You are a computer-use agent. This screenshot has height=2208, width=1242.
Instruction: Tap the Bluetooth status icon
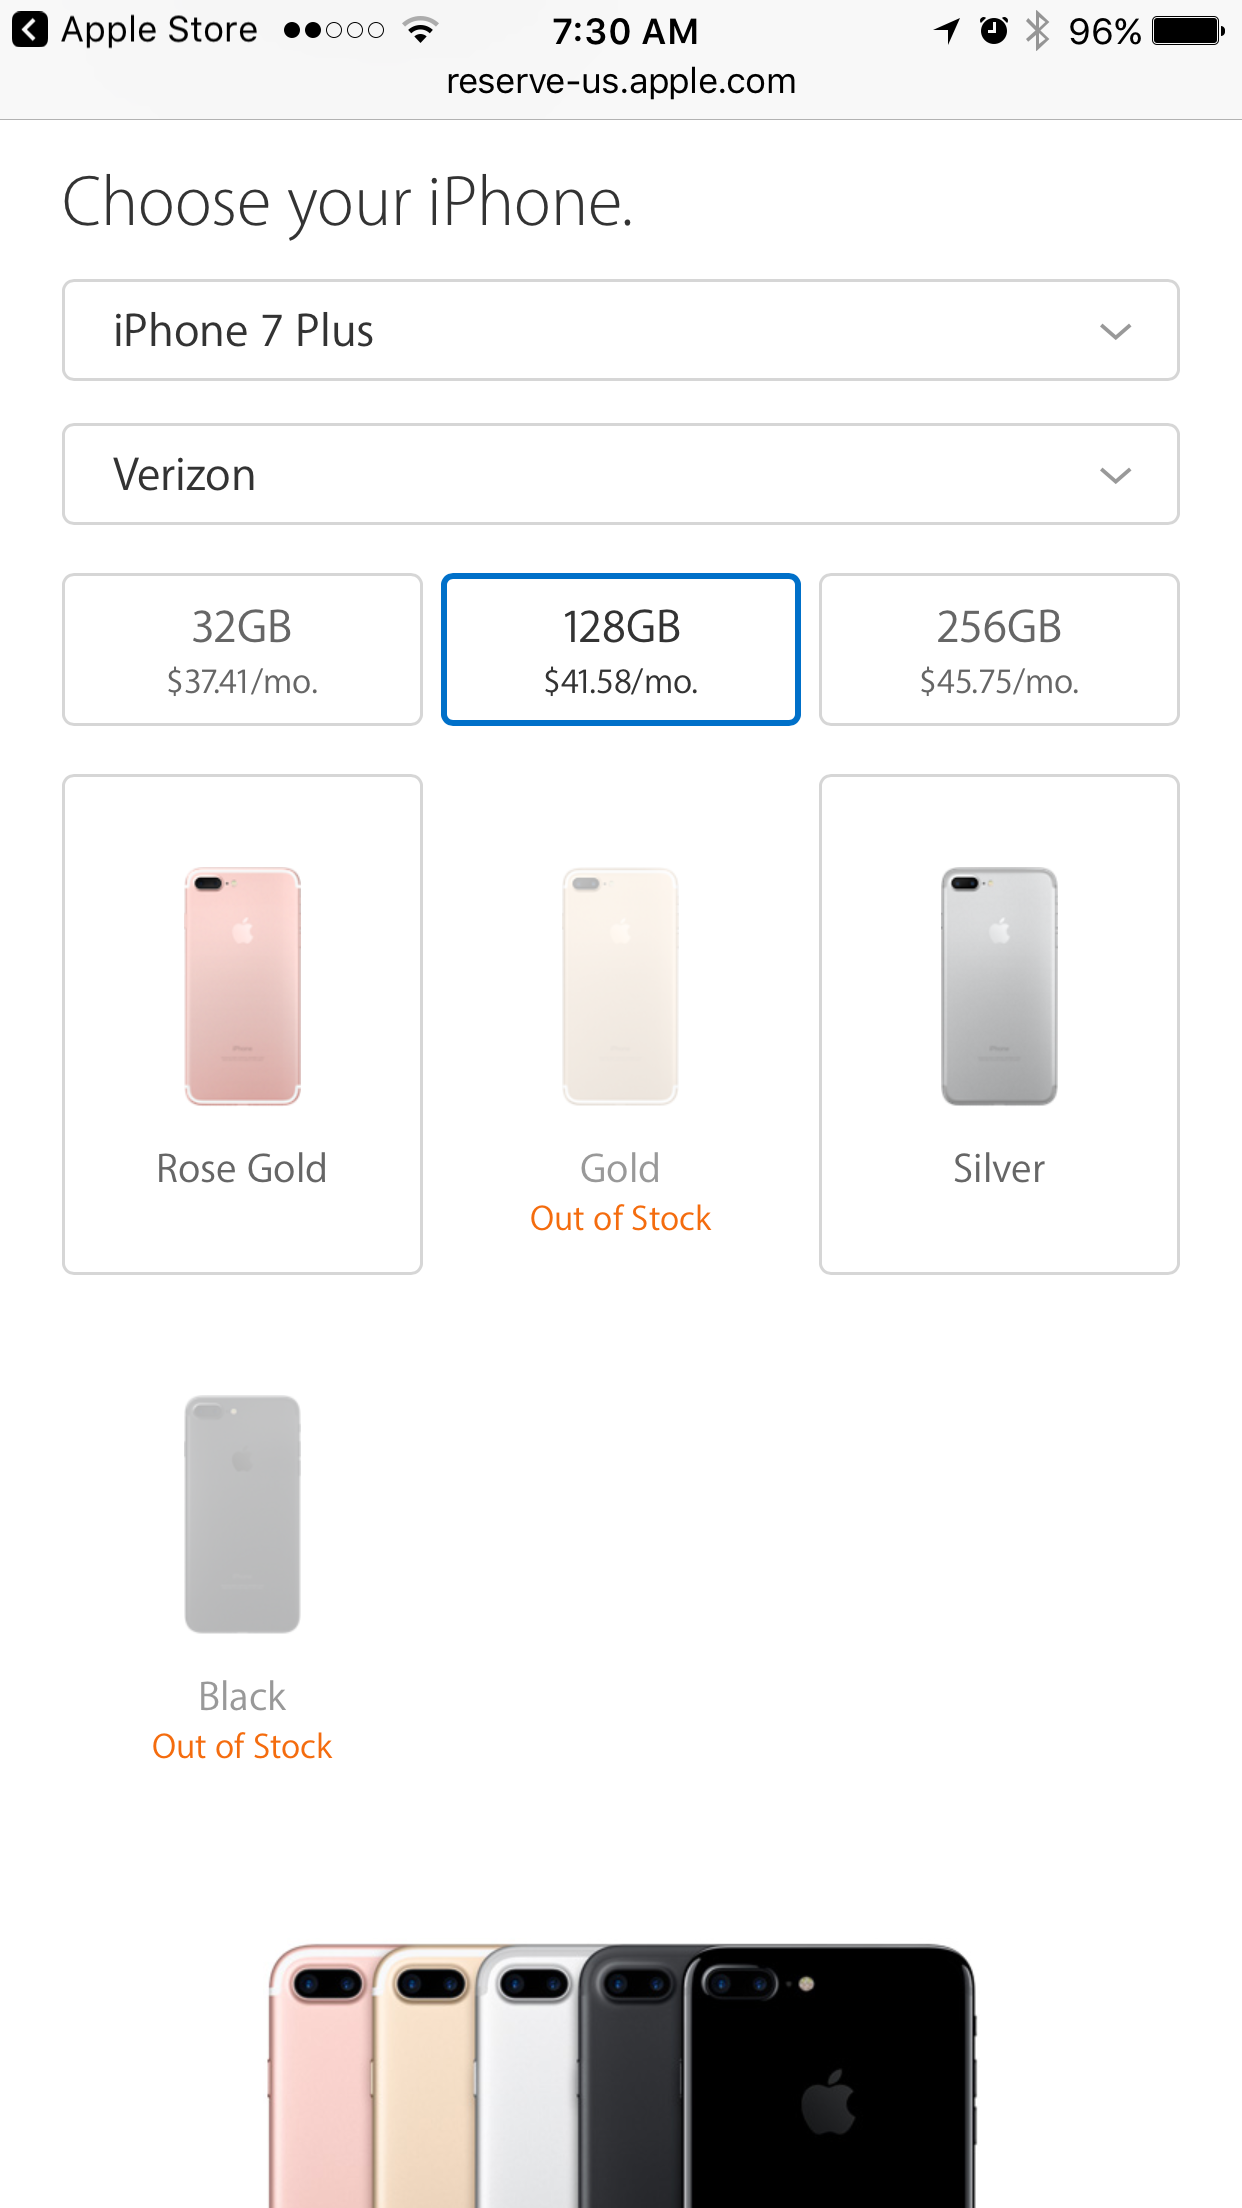pos(1038,30)
